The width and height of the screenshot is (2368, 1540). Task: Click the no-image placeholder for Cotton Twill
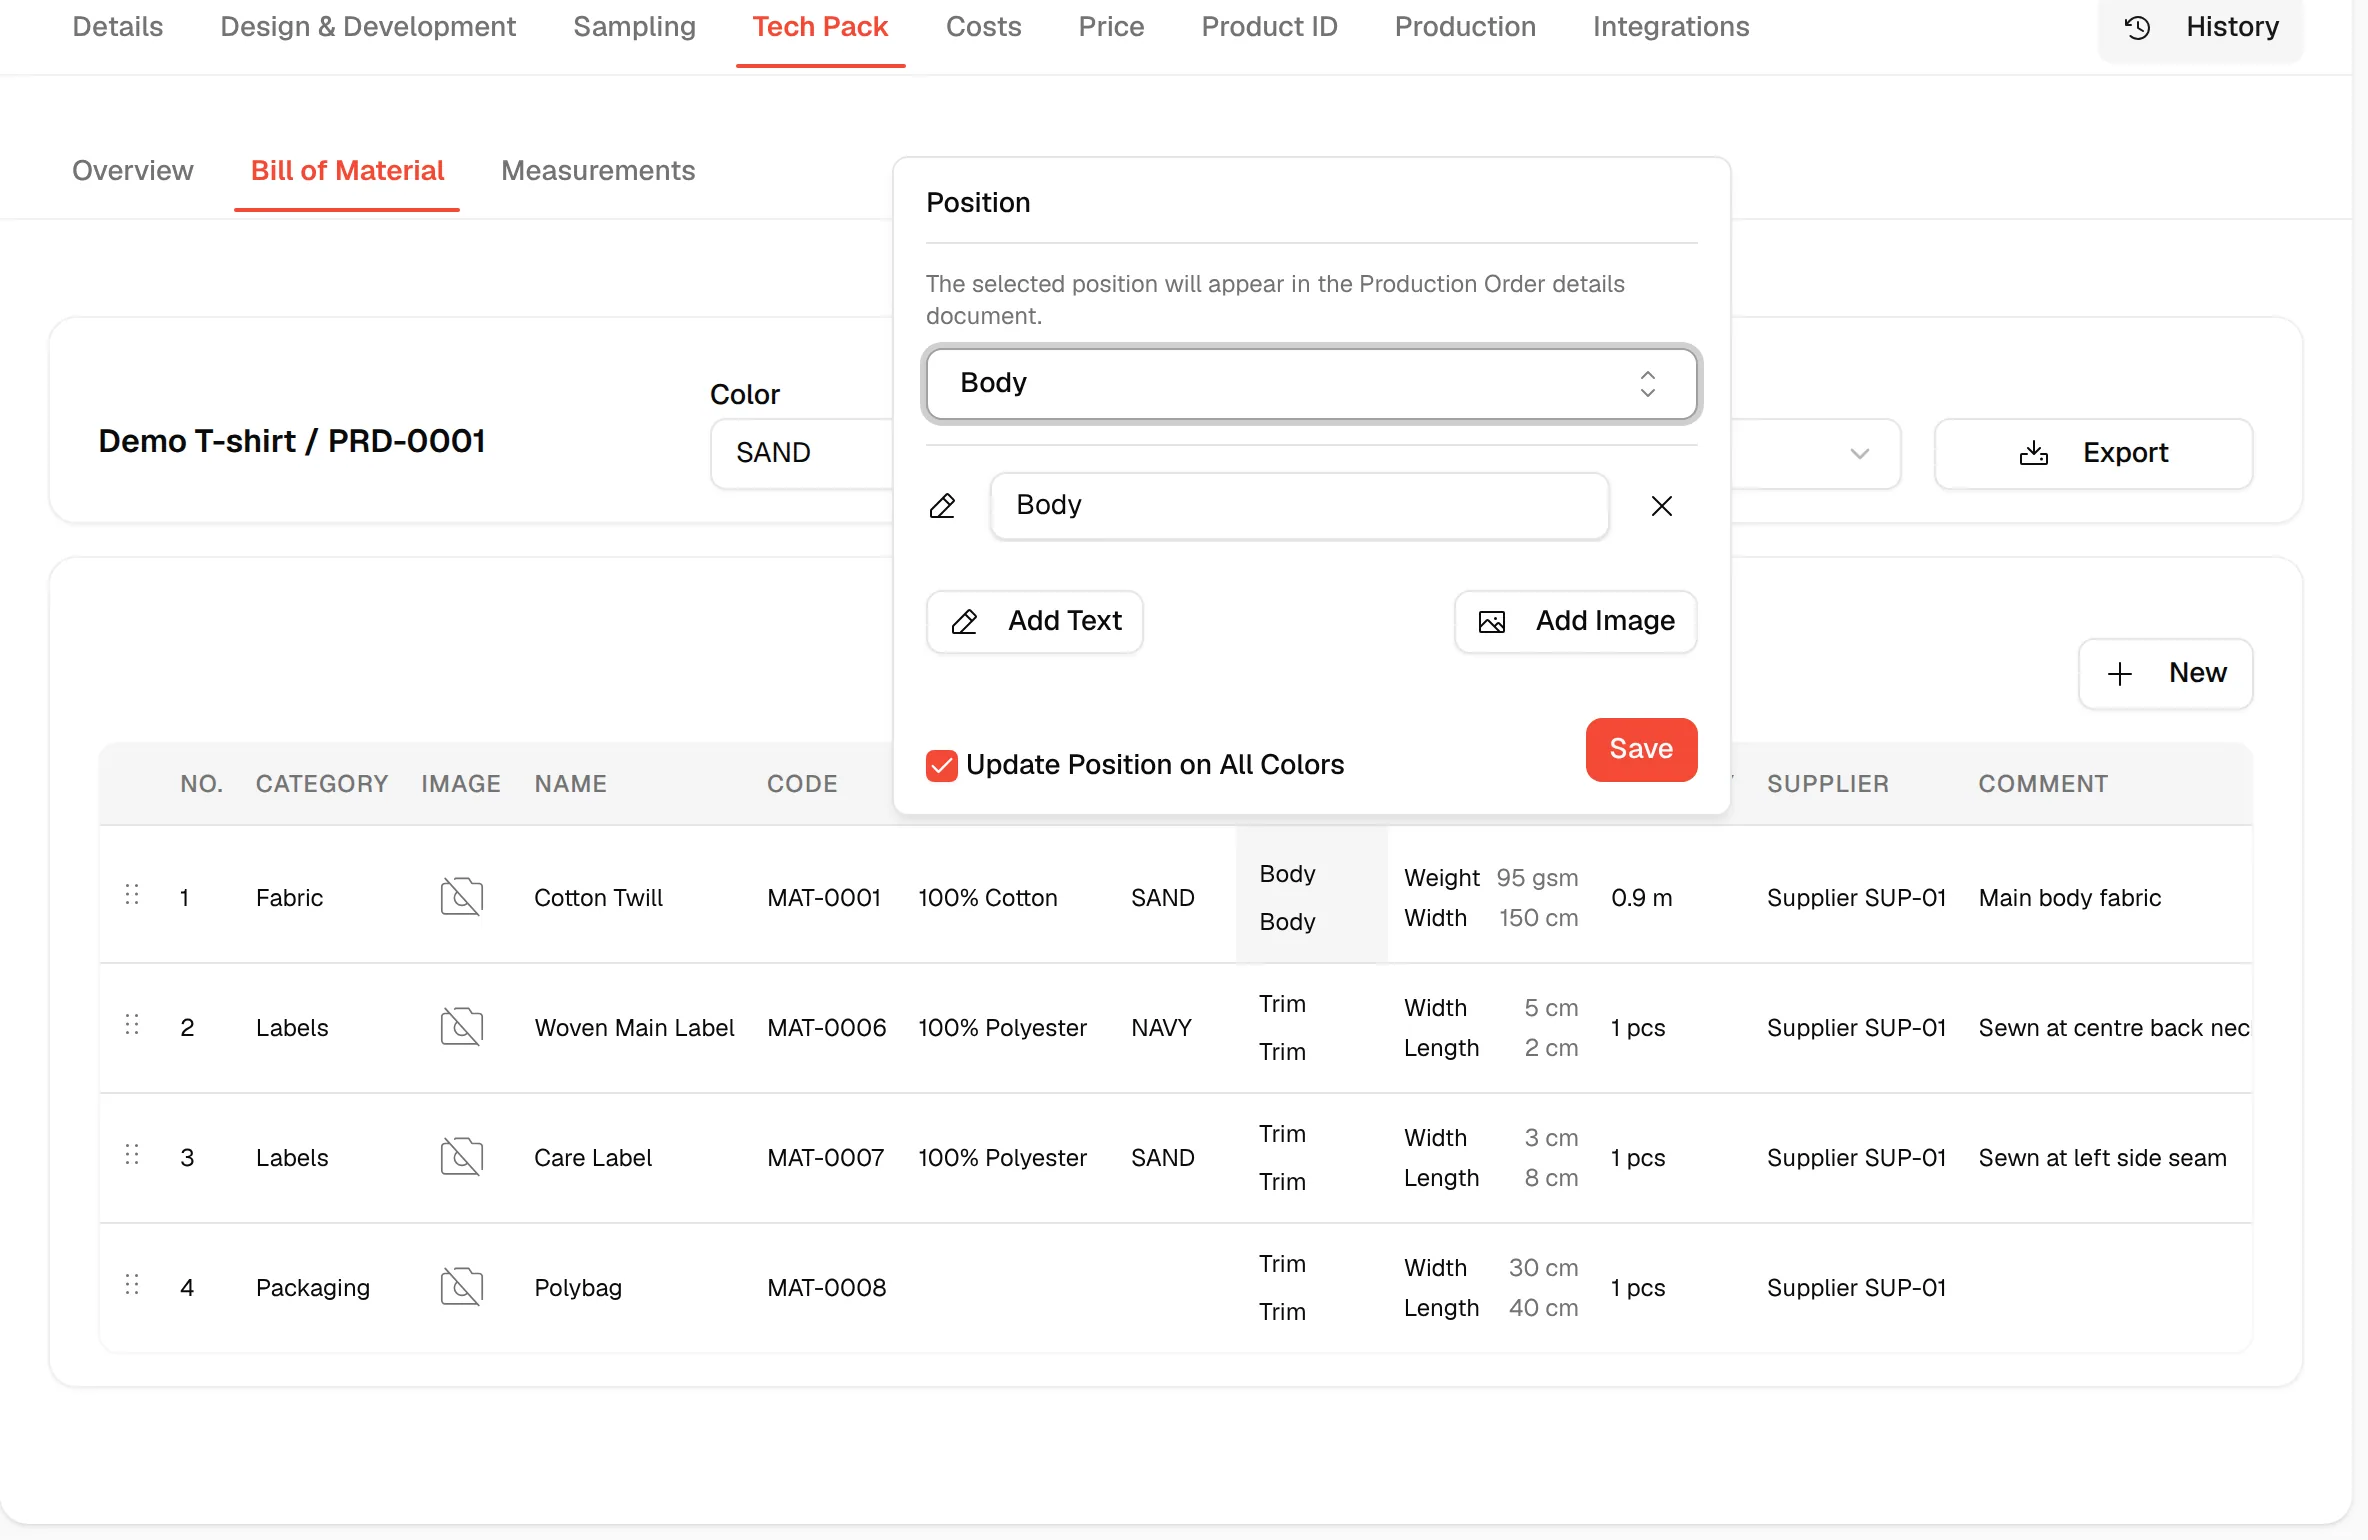tap(461, 897)
